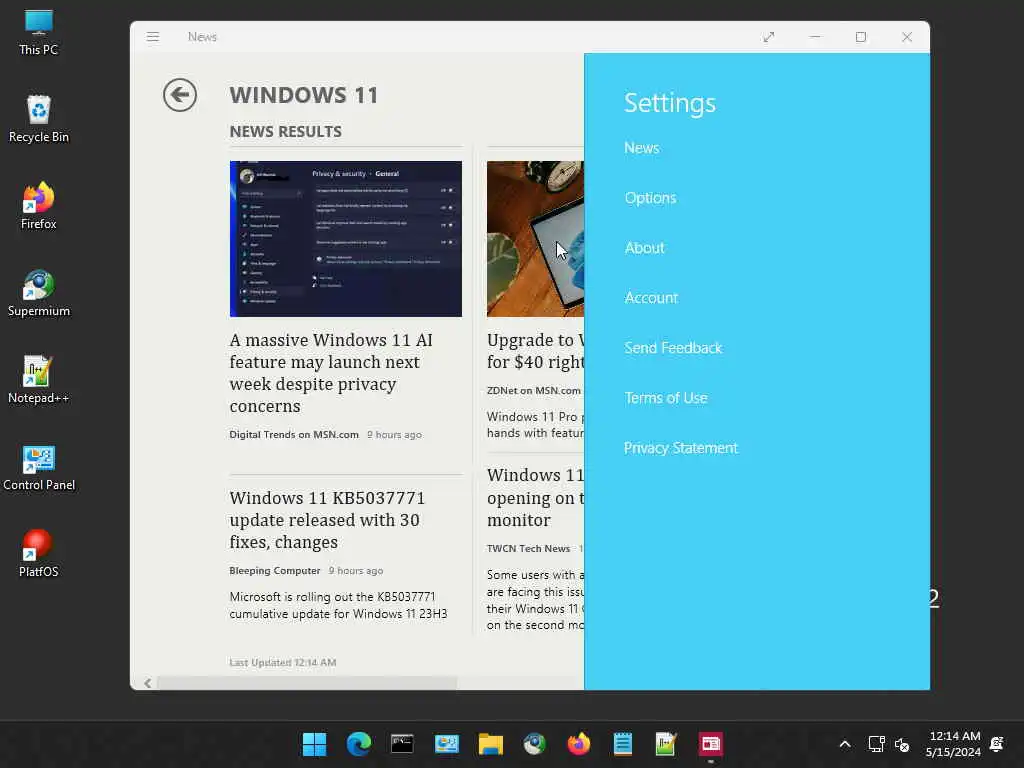Open News in the Settings pane

(641, 148)
